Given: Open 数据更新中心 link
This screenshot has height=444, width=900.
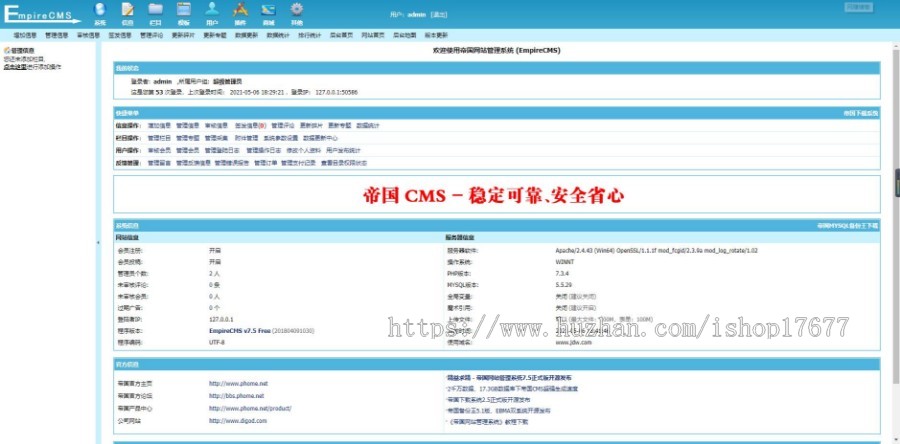Looking at the screenshot, I should tap(320, 138).
